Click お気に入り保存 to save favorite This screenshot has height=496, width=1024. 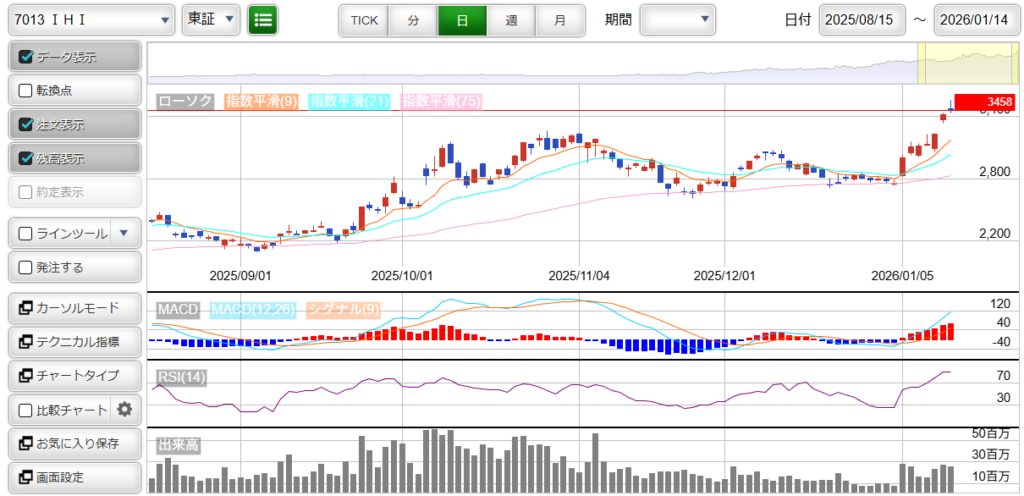pos(74,443)
